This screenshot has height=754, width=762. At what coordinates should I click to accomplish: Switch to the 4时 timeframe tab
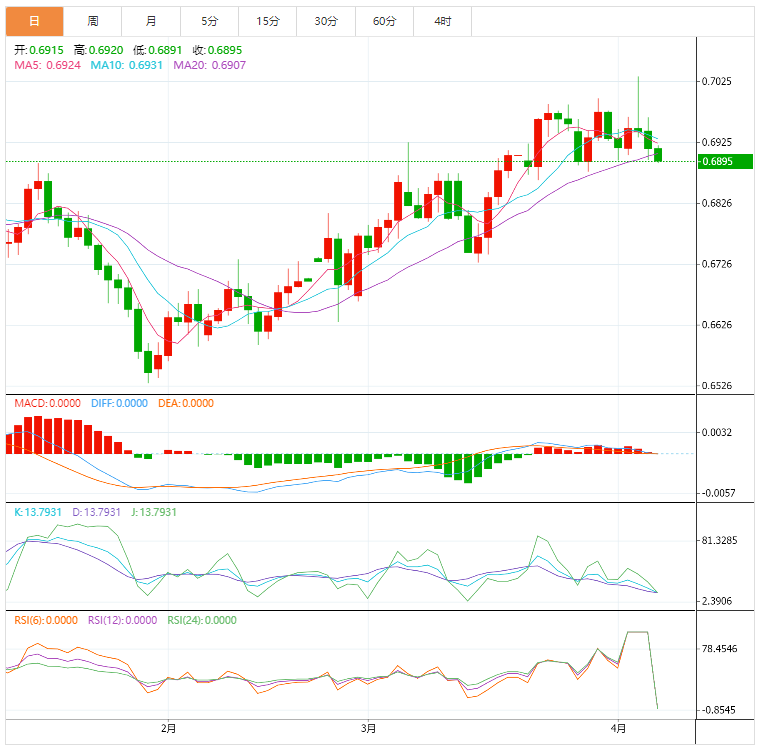(x=443, y=21)
